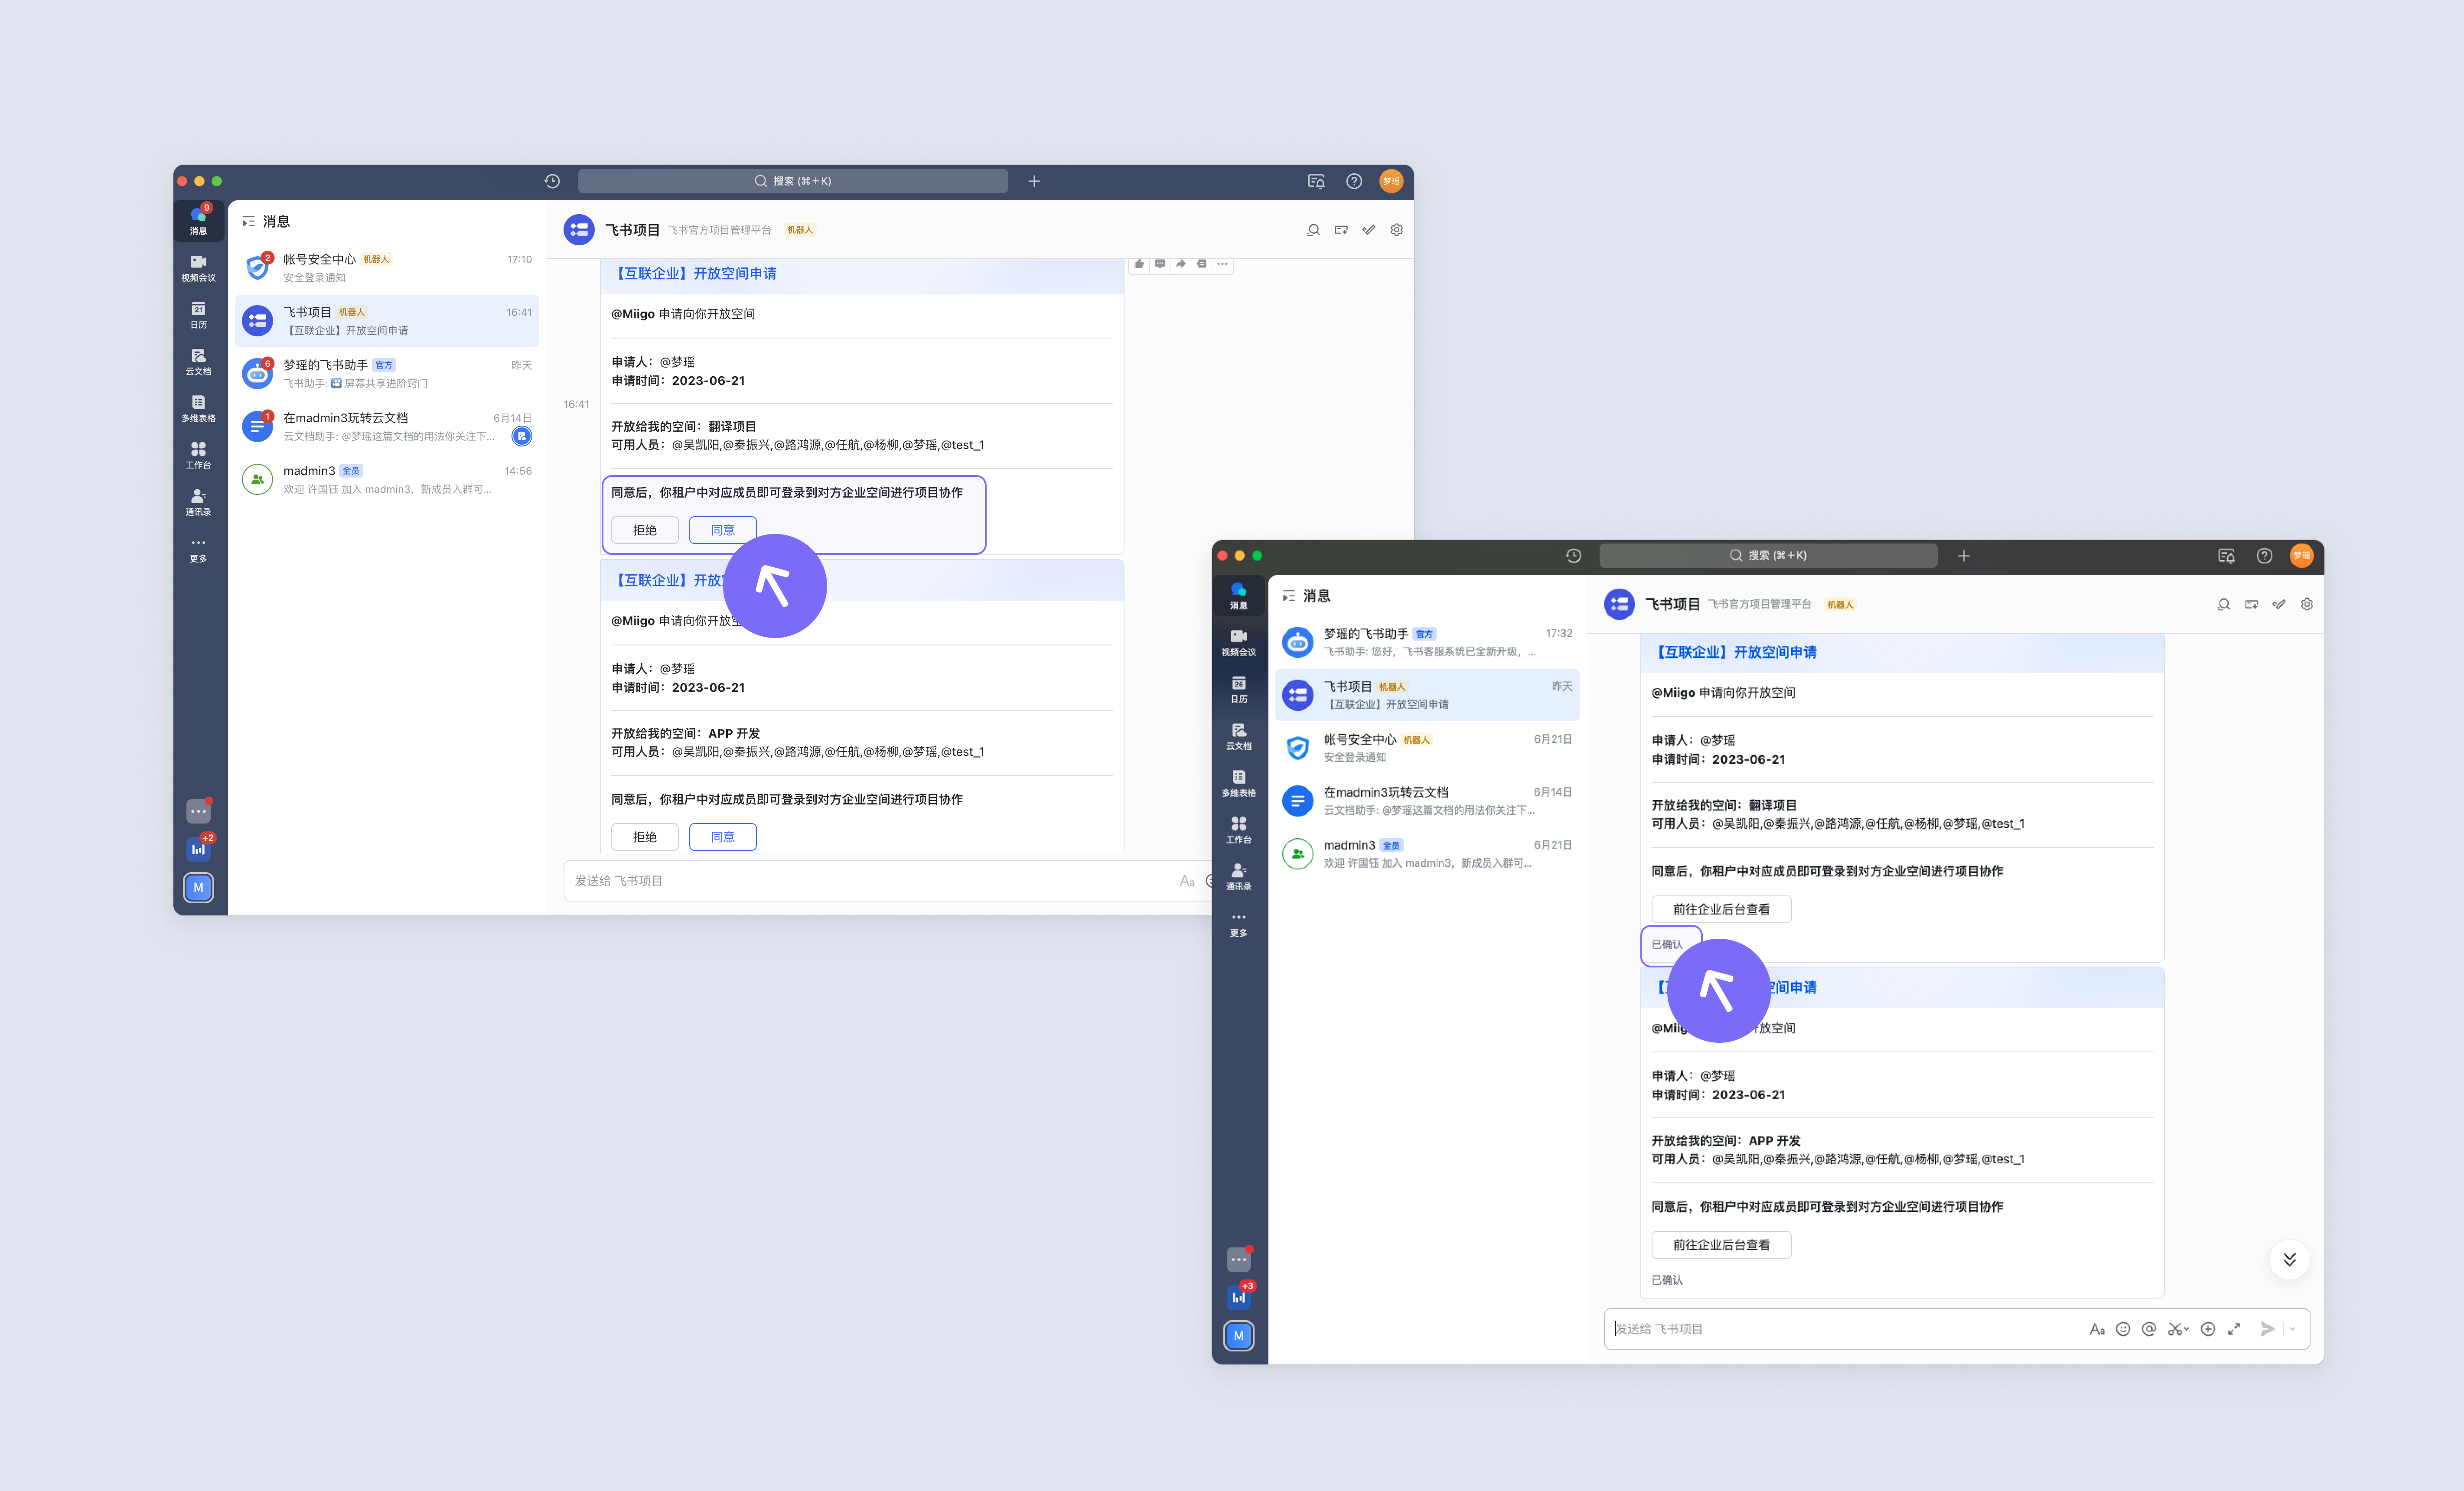
Task: Open 工作台 in the back window sidebar
Action: (198, 455)
